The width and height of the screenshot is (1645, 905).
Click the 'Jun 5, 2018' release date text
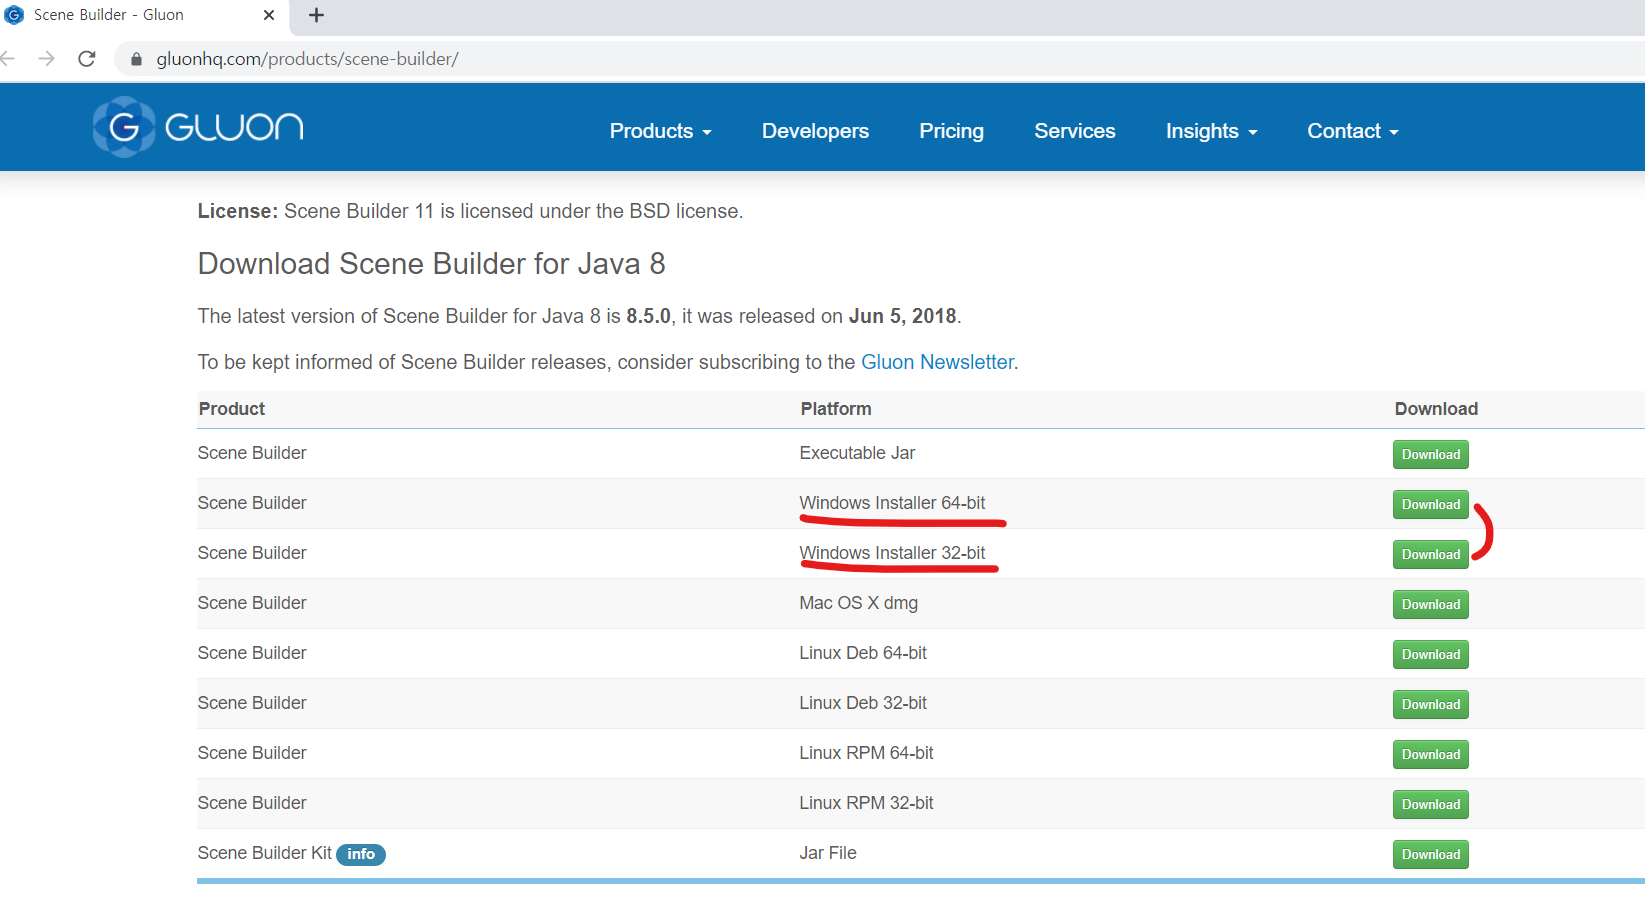pos(903,316)
